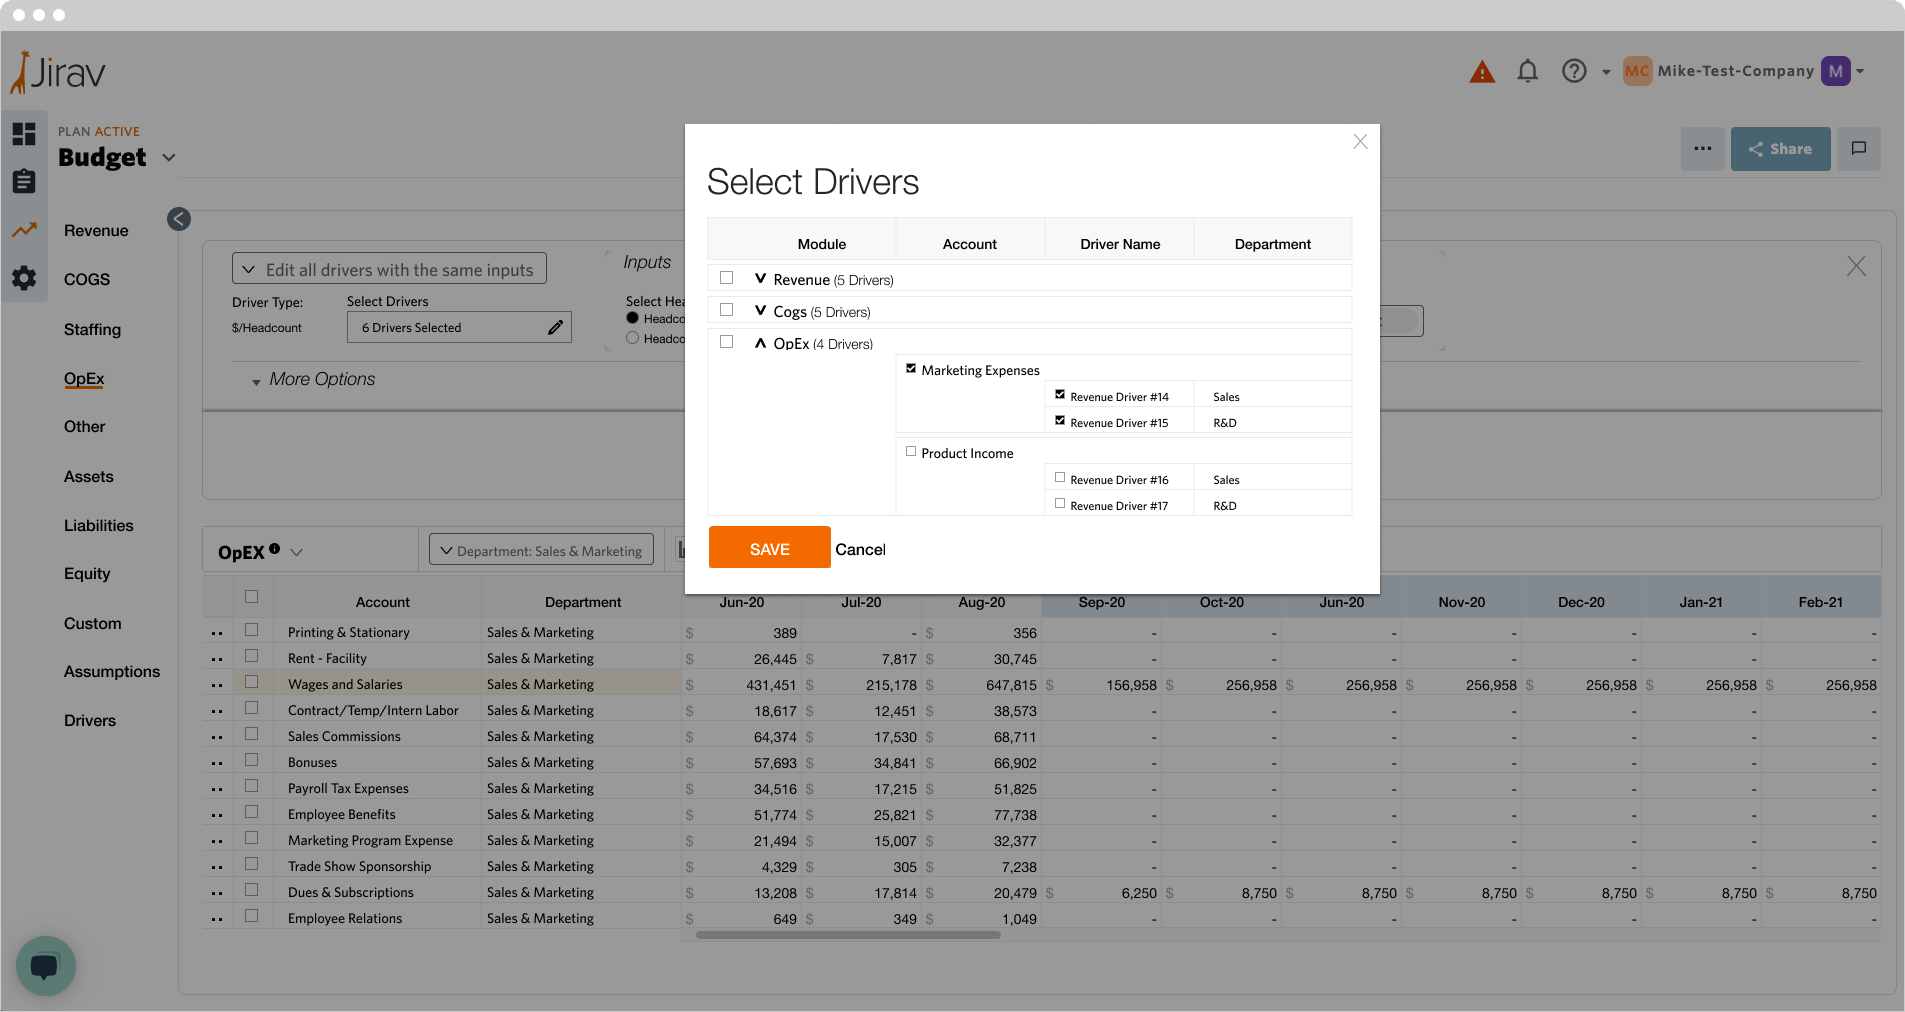Viewport: 1905px width, 1012px height.
Task: Click the pencil icon beside 6 Drivers Selected
Action: click(x=555, y=328)
